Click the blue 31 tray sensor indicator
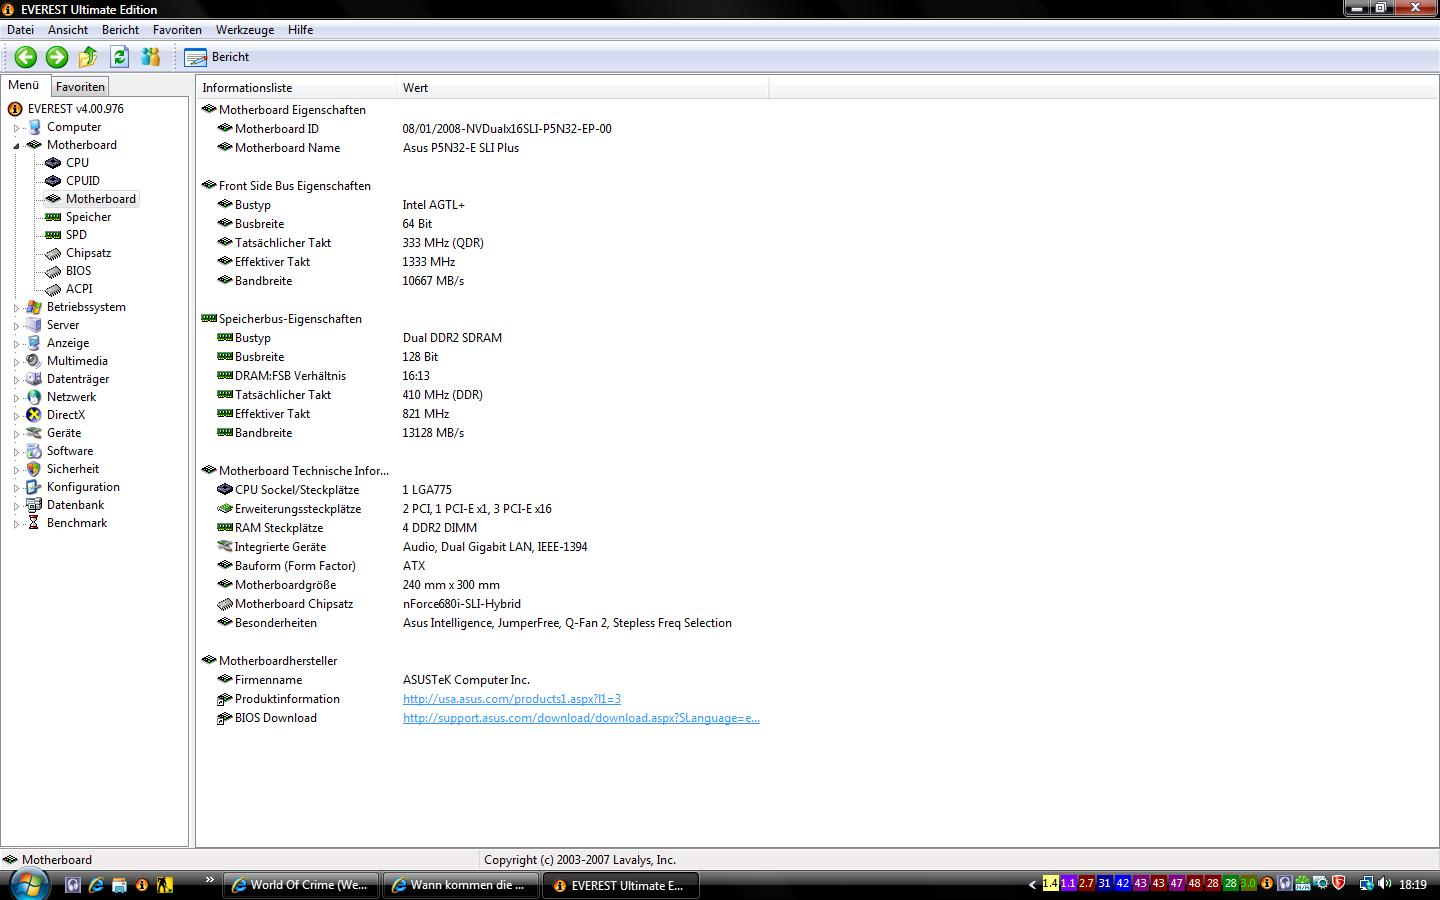Viewport: 1440px width, 900px height. point(1104,884)
